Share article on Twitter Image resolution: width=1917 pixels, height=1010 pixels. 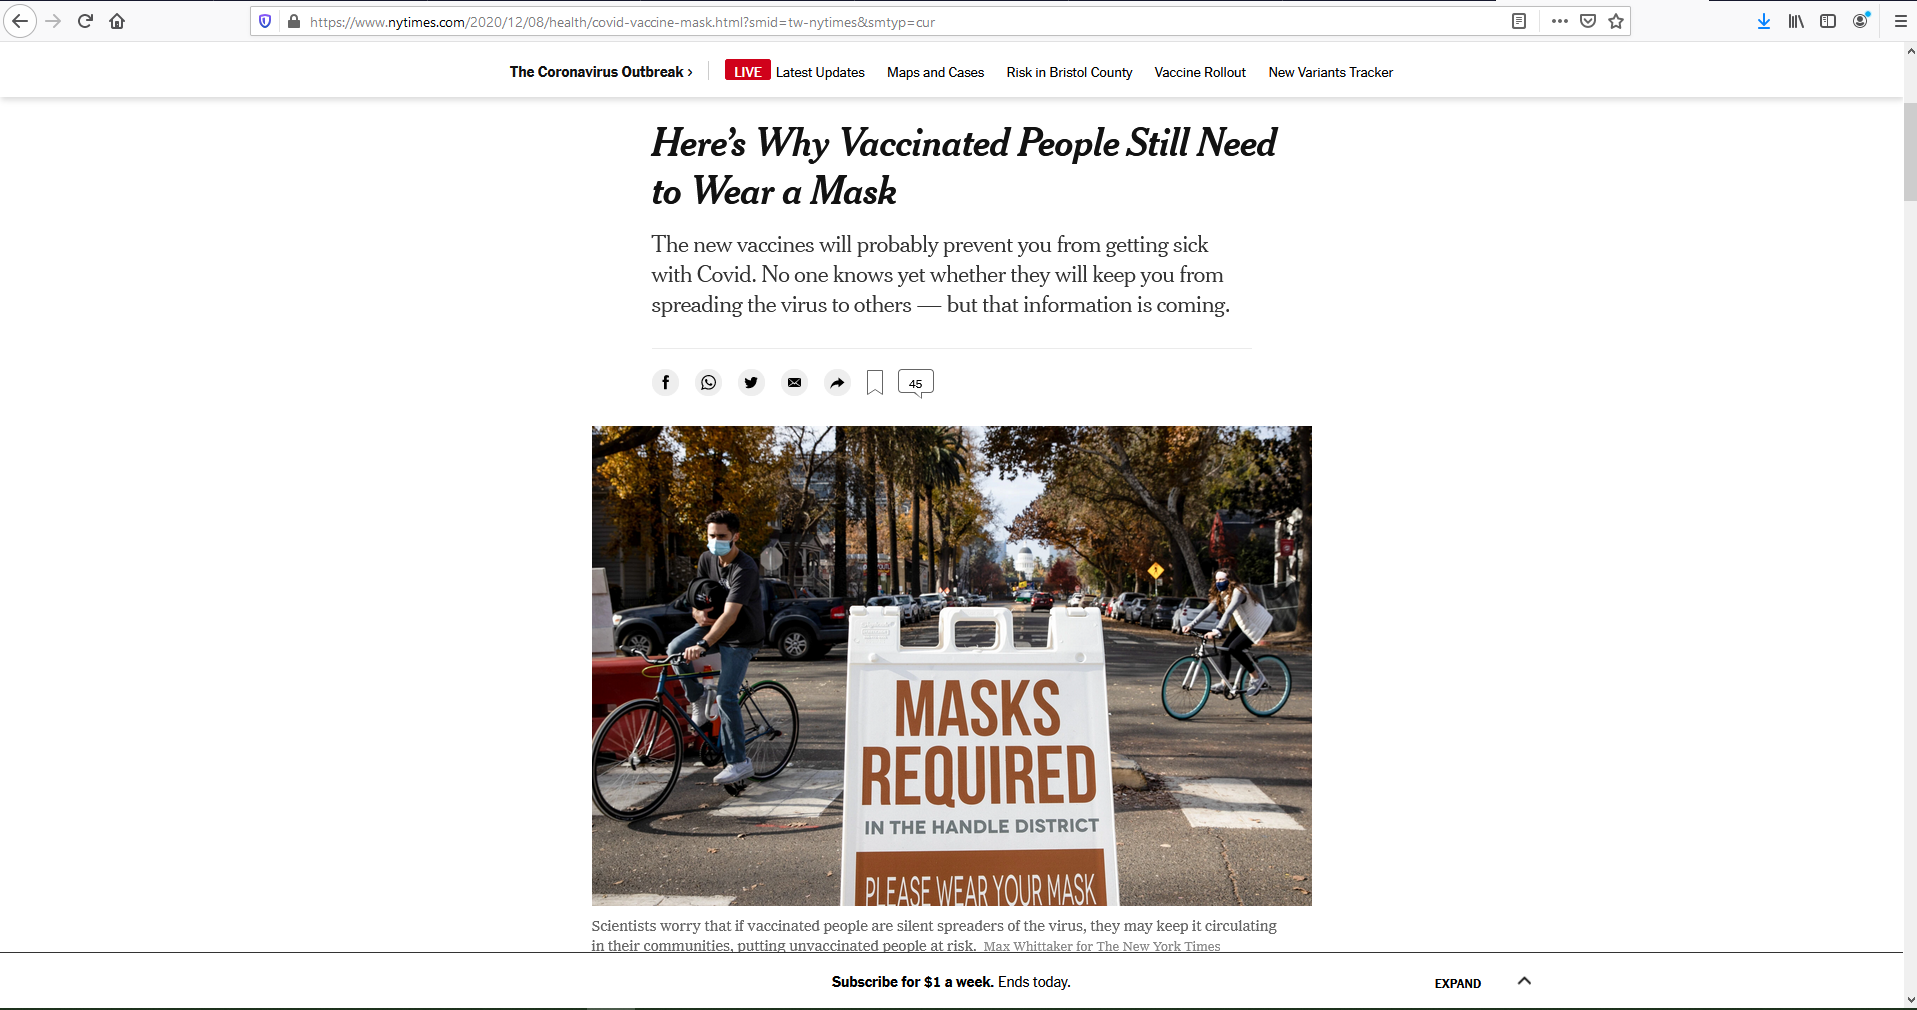(751, 382)
